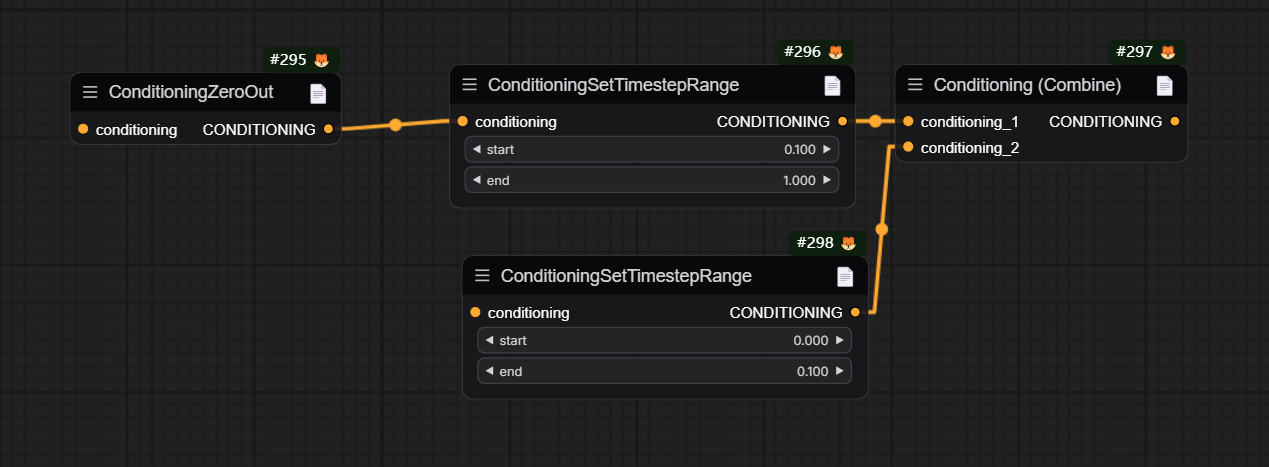This screenshot has width=1269, height=467.
Task: Select the #295 node badge
Action: pos(288,60)
